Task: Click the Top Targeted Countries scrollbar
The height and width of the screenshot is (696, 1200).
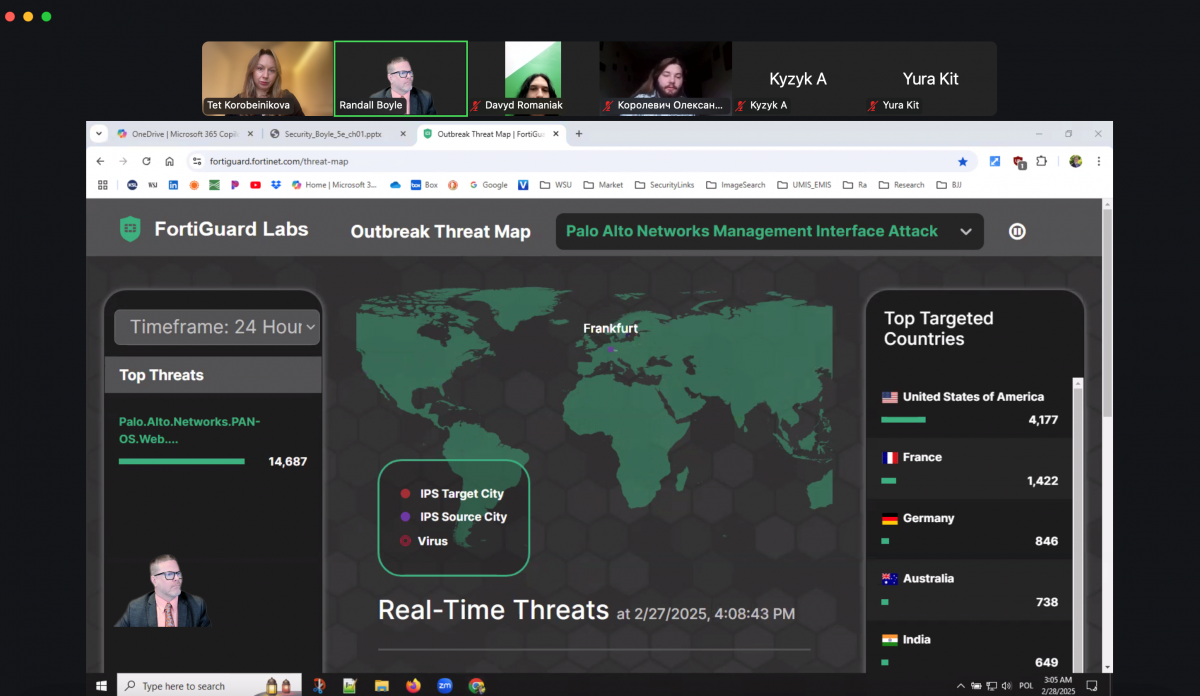Action: click(x=1077, y=525)
